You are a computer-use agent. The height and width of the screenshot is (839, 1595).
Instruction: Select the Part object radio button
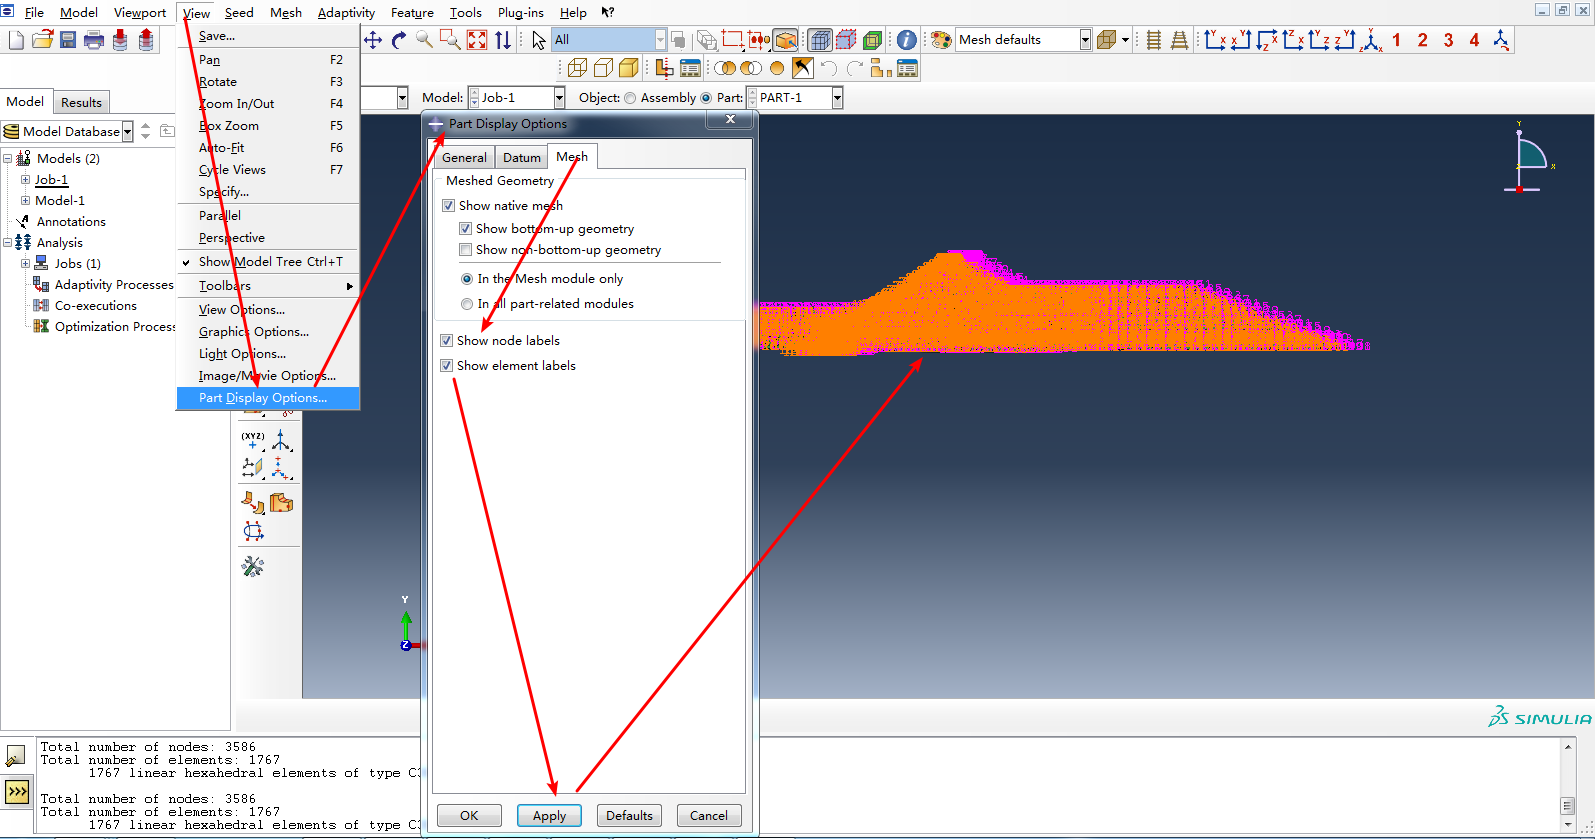point(706,98)
